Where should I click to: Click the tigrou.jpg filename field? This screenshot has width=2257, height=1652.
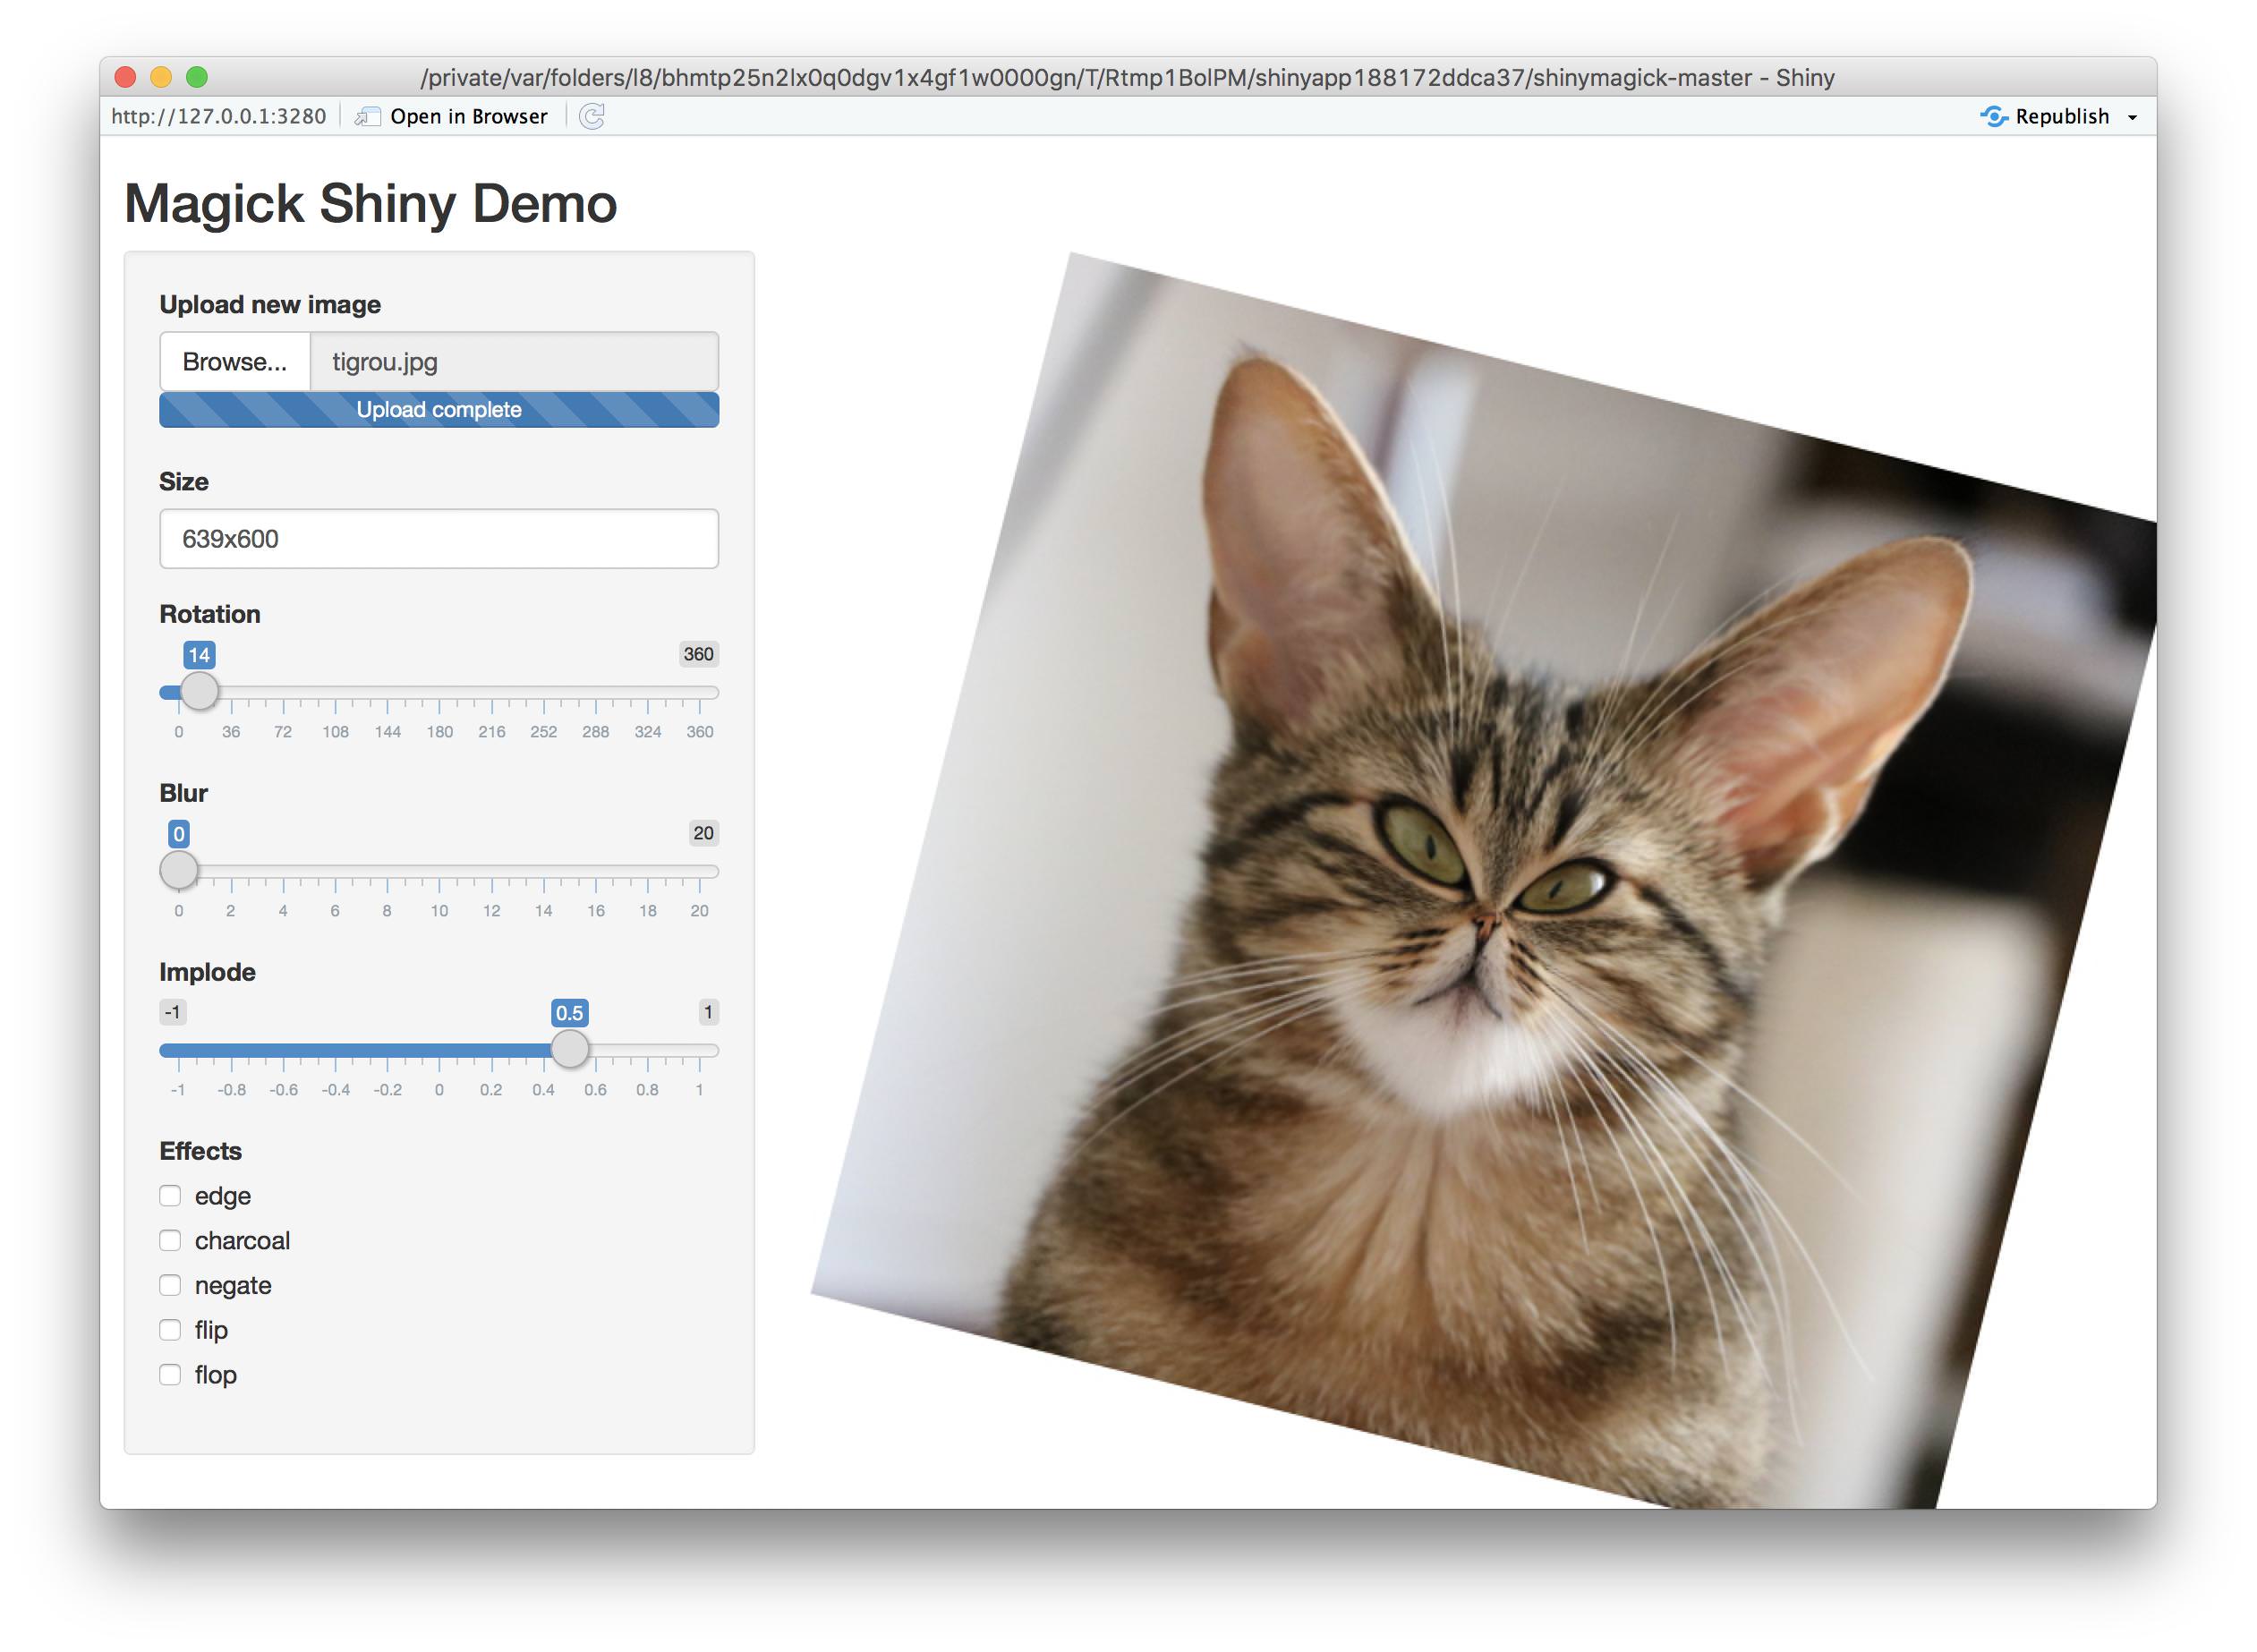514,362
